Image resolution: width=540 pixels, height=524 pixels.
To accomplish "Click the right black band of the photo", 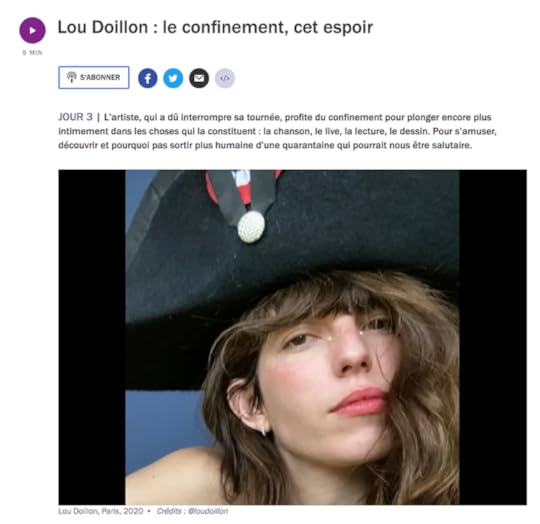I will coord(493,337).
